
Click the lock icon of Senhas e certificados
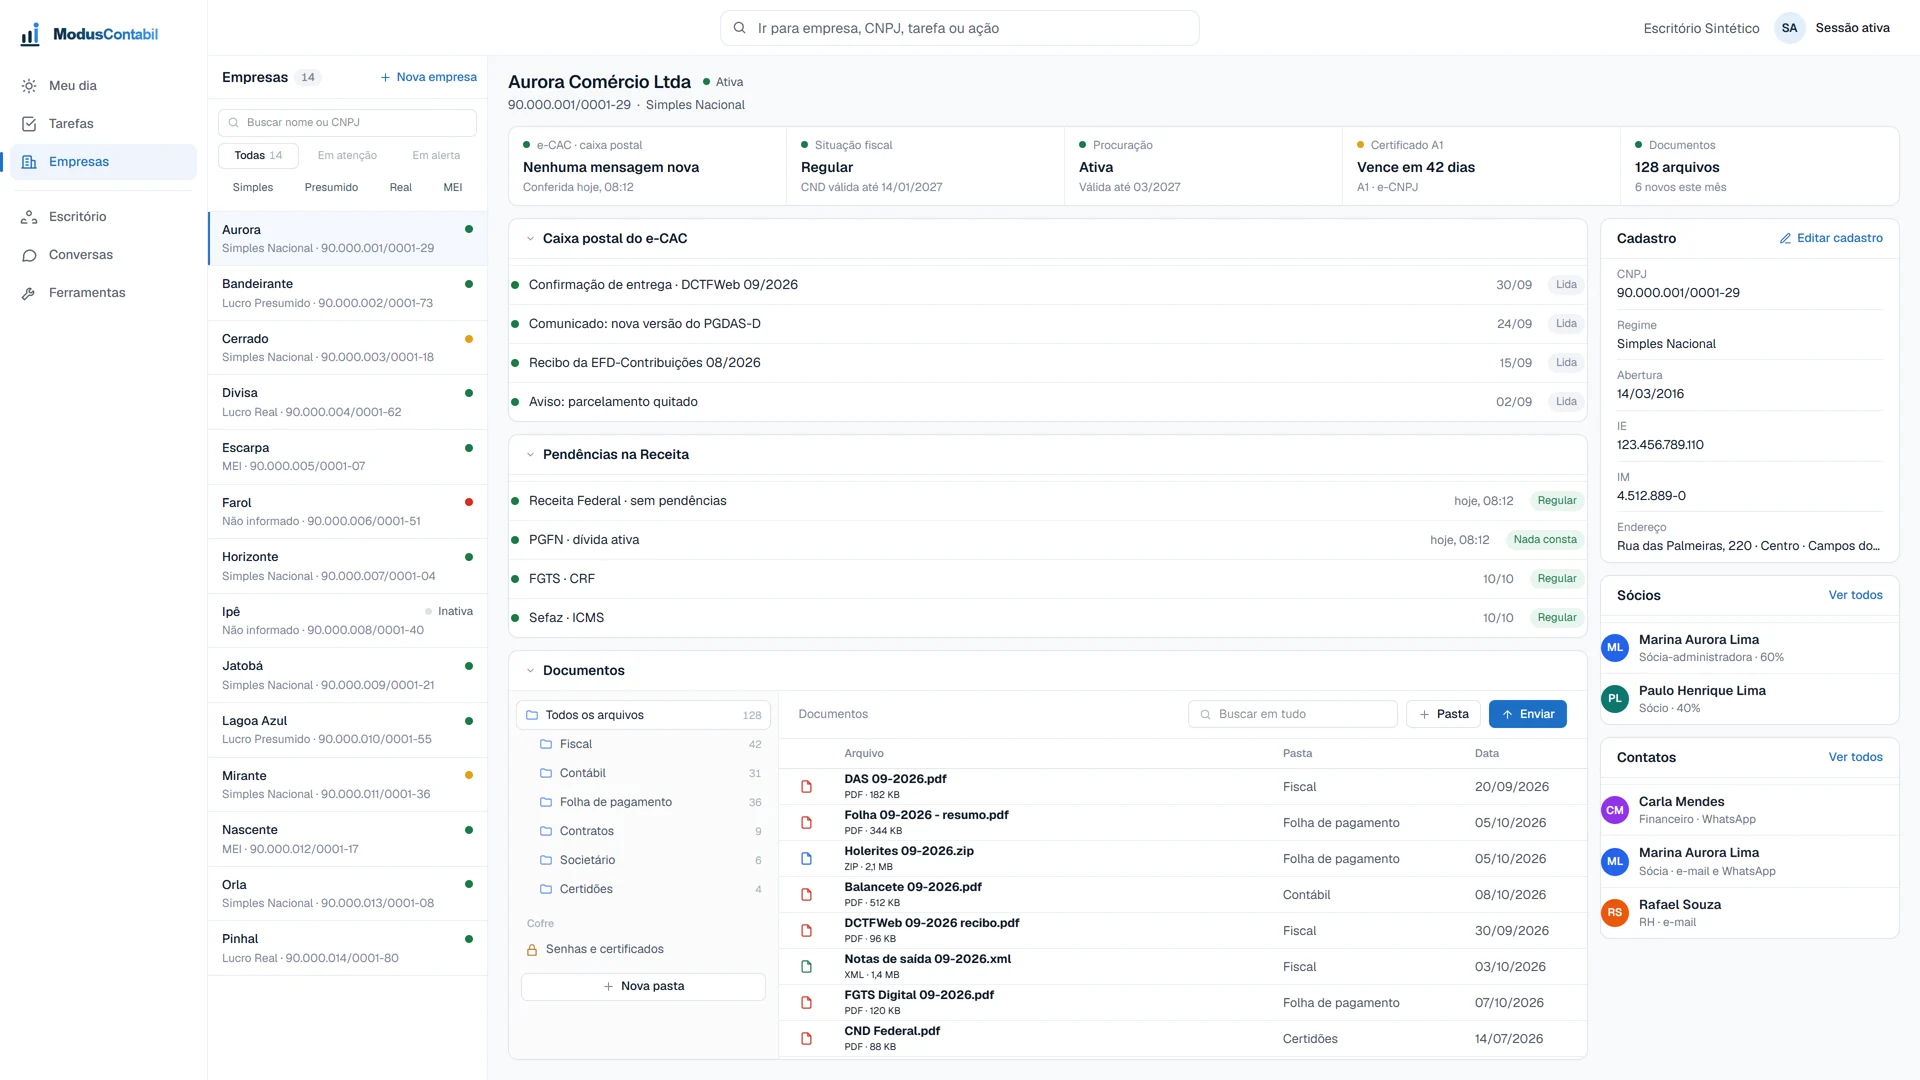(x=532, y=950)
